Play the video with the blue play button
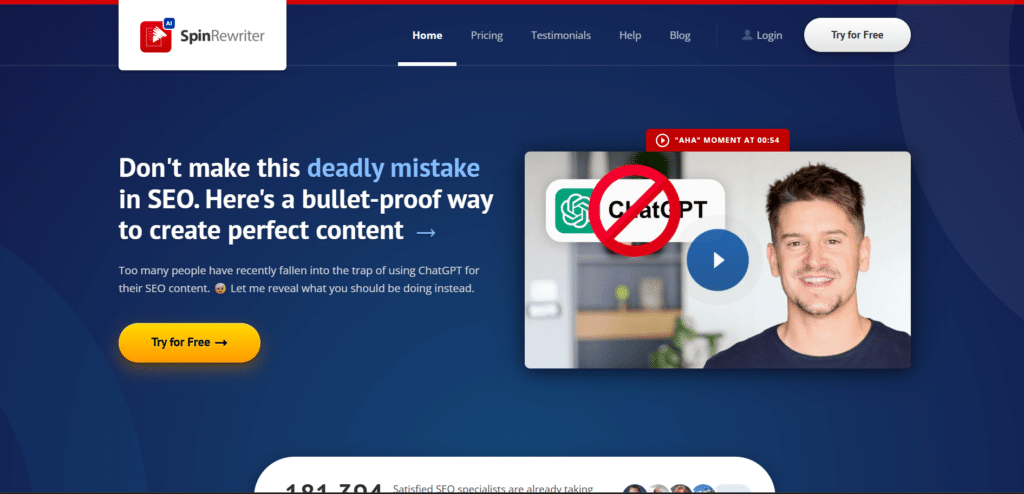 [718, 260]
